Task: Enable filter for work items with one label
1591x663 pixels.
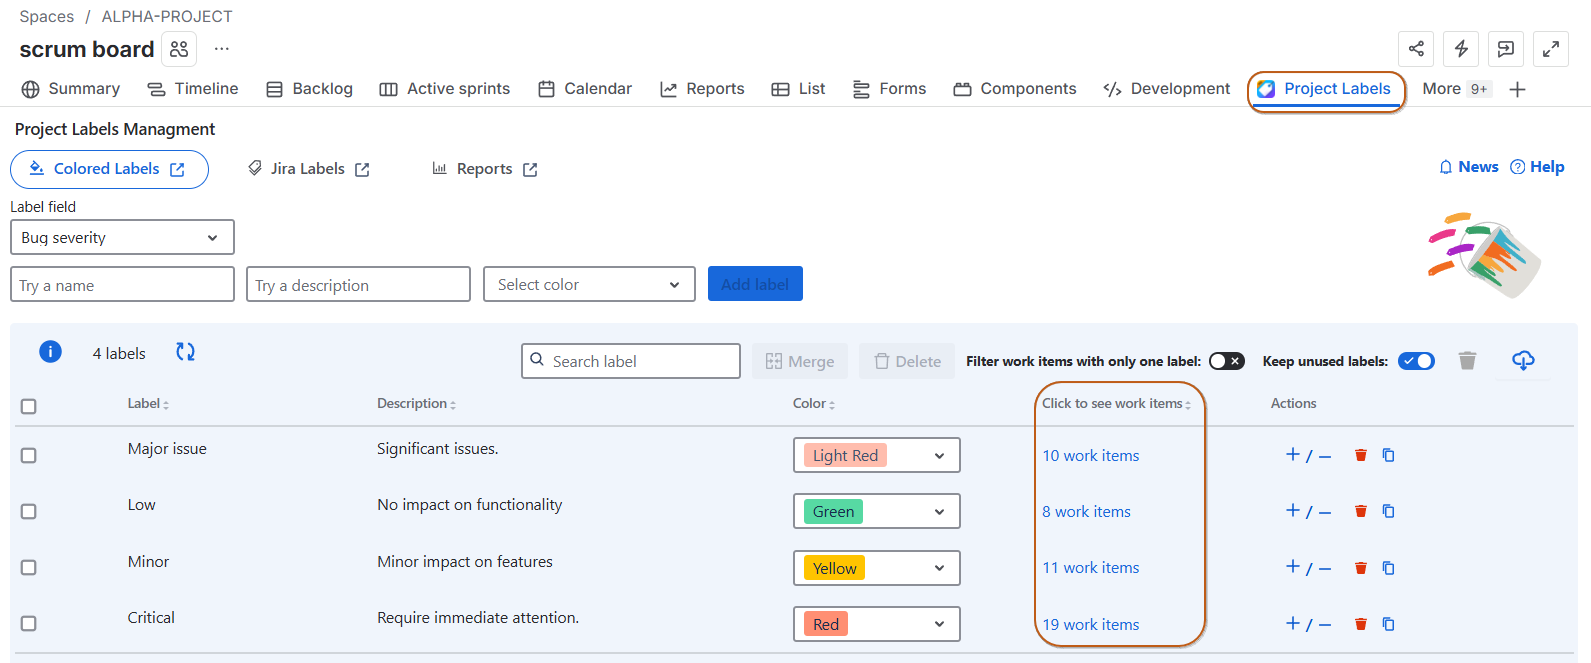Action: click(x=1226, y=361)
